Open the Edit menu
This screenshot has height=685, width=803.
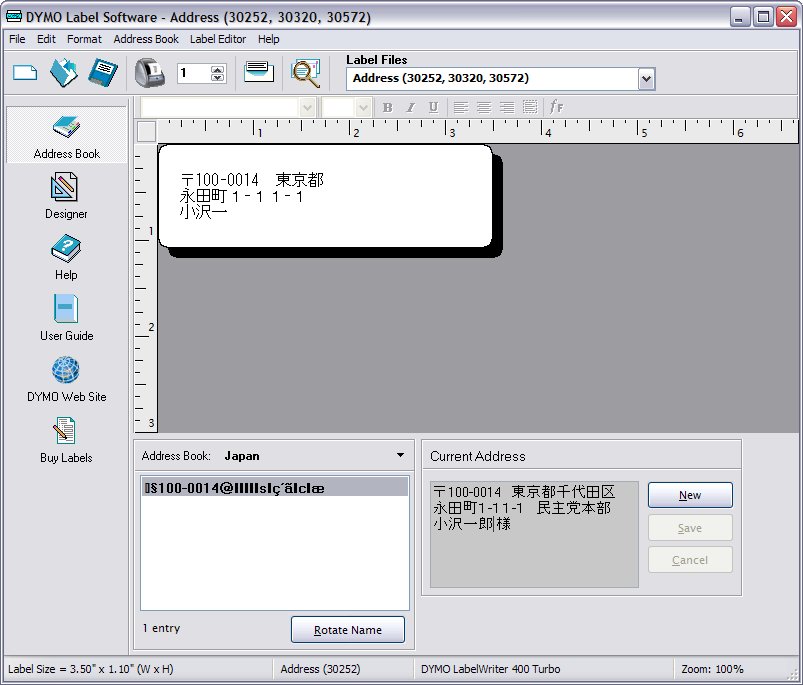[x=46, y=39]
